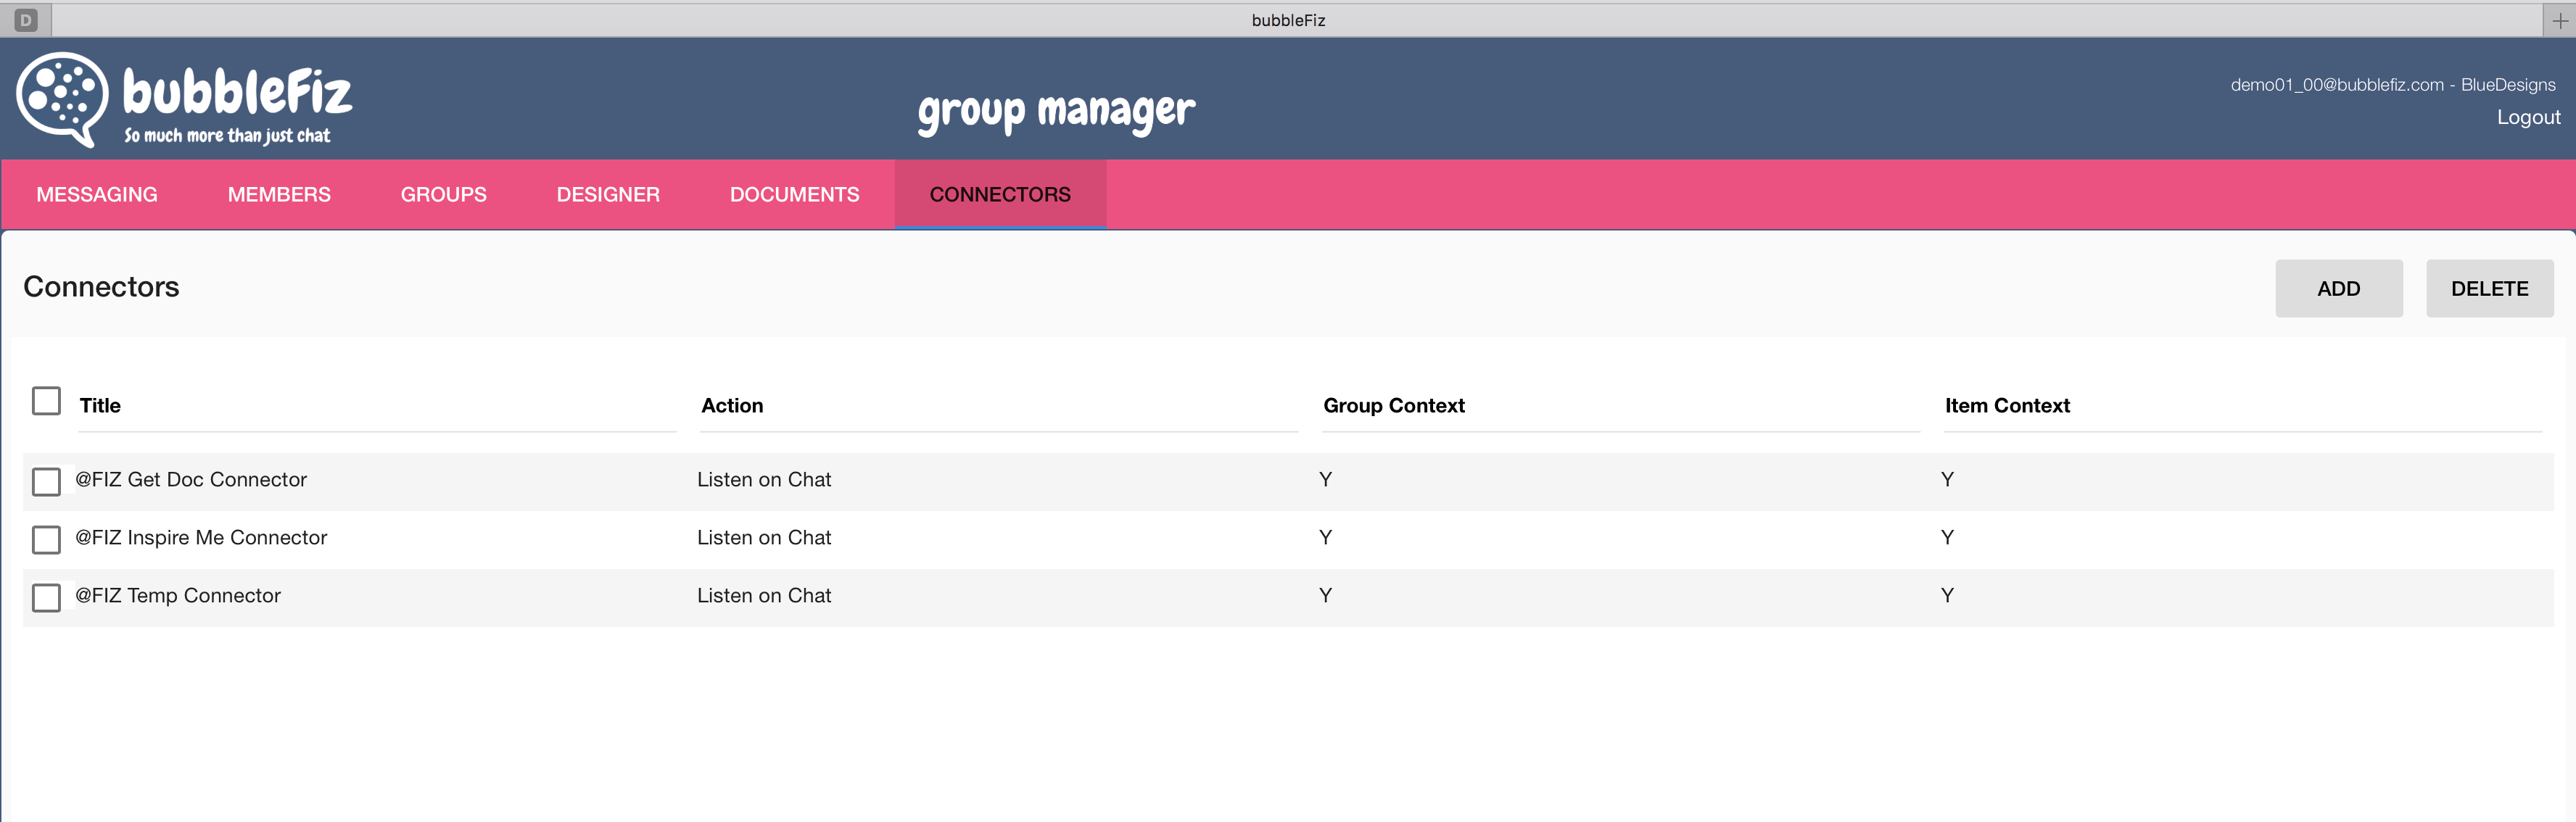Go to the GROUPS tab
Viewport: 2576px width, 822px height.
(444, 195)
